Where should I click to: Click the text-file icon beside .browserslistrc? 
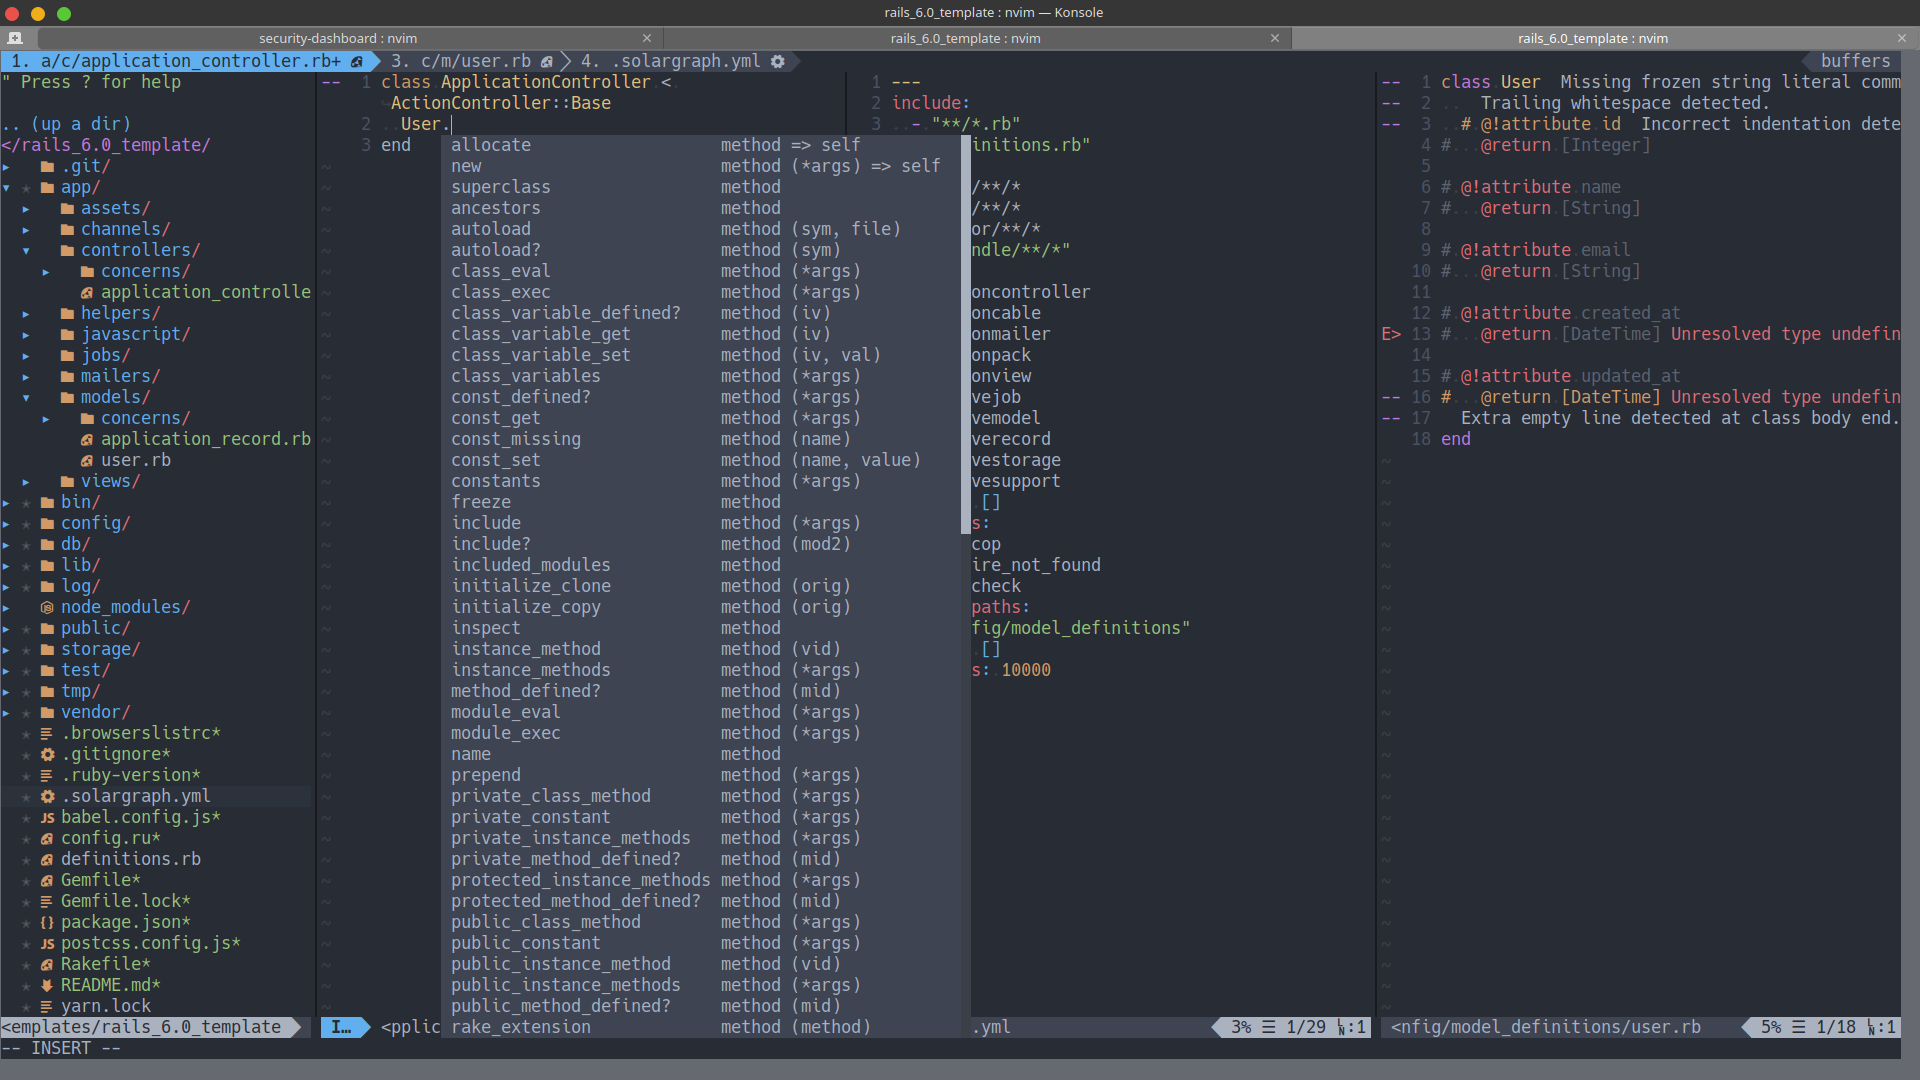pos(47,734)
